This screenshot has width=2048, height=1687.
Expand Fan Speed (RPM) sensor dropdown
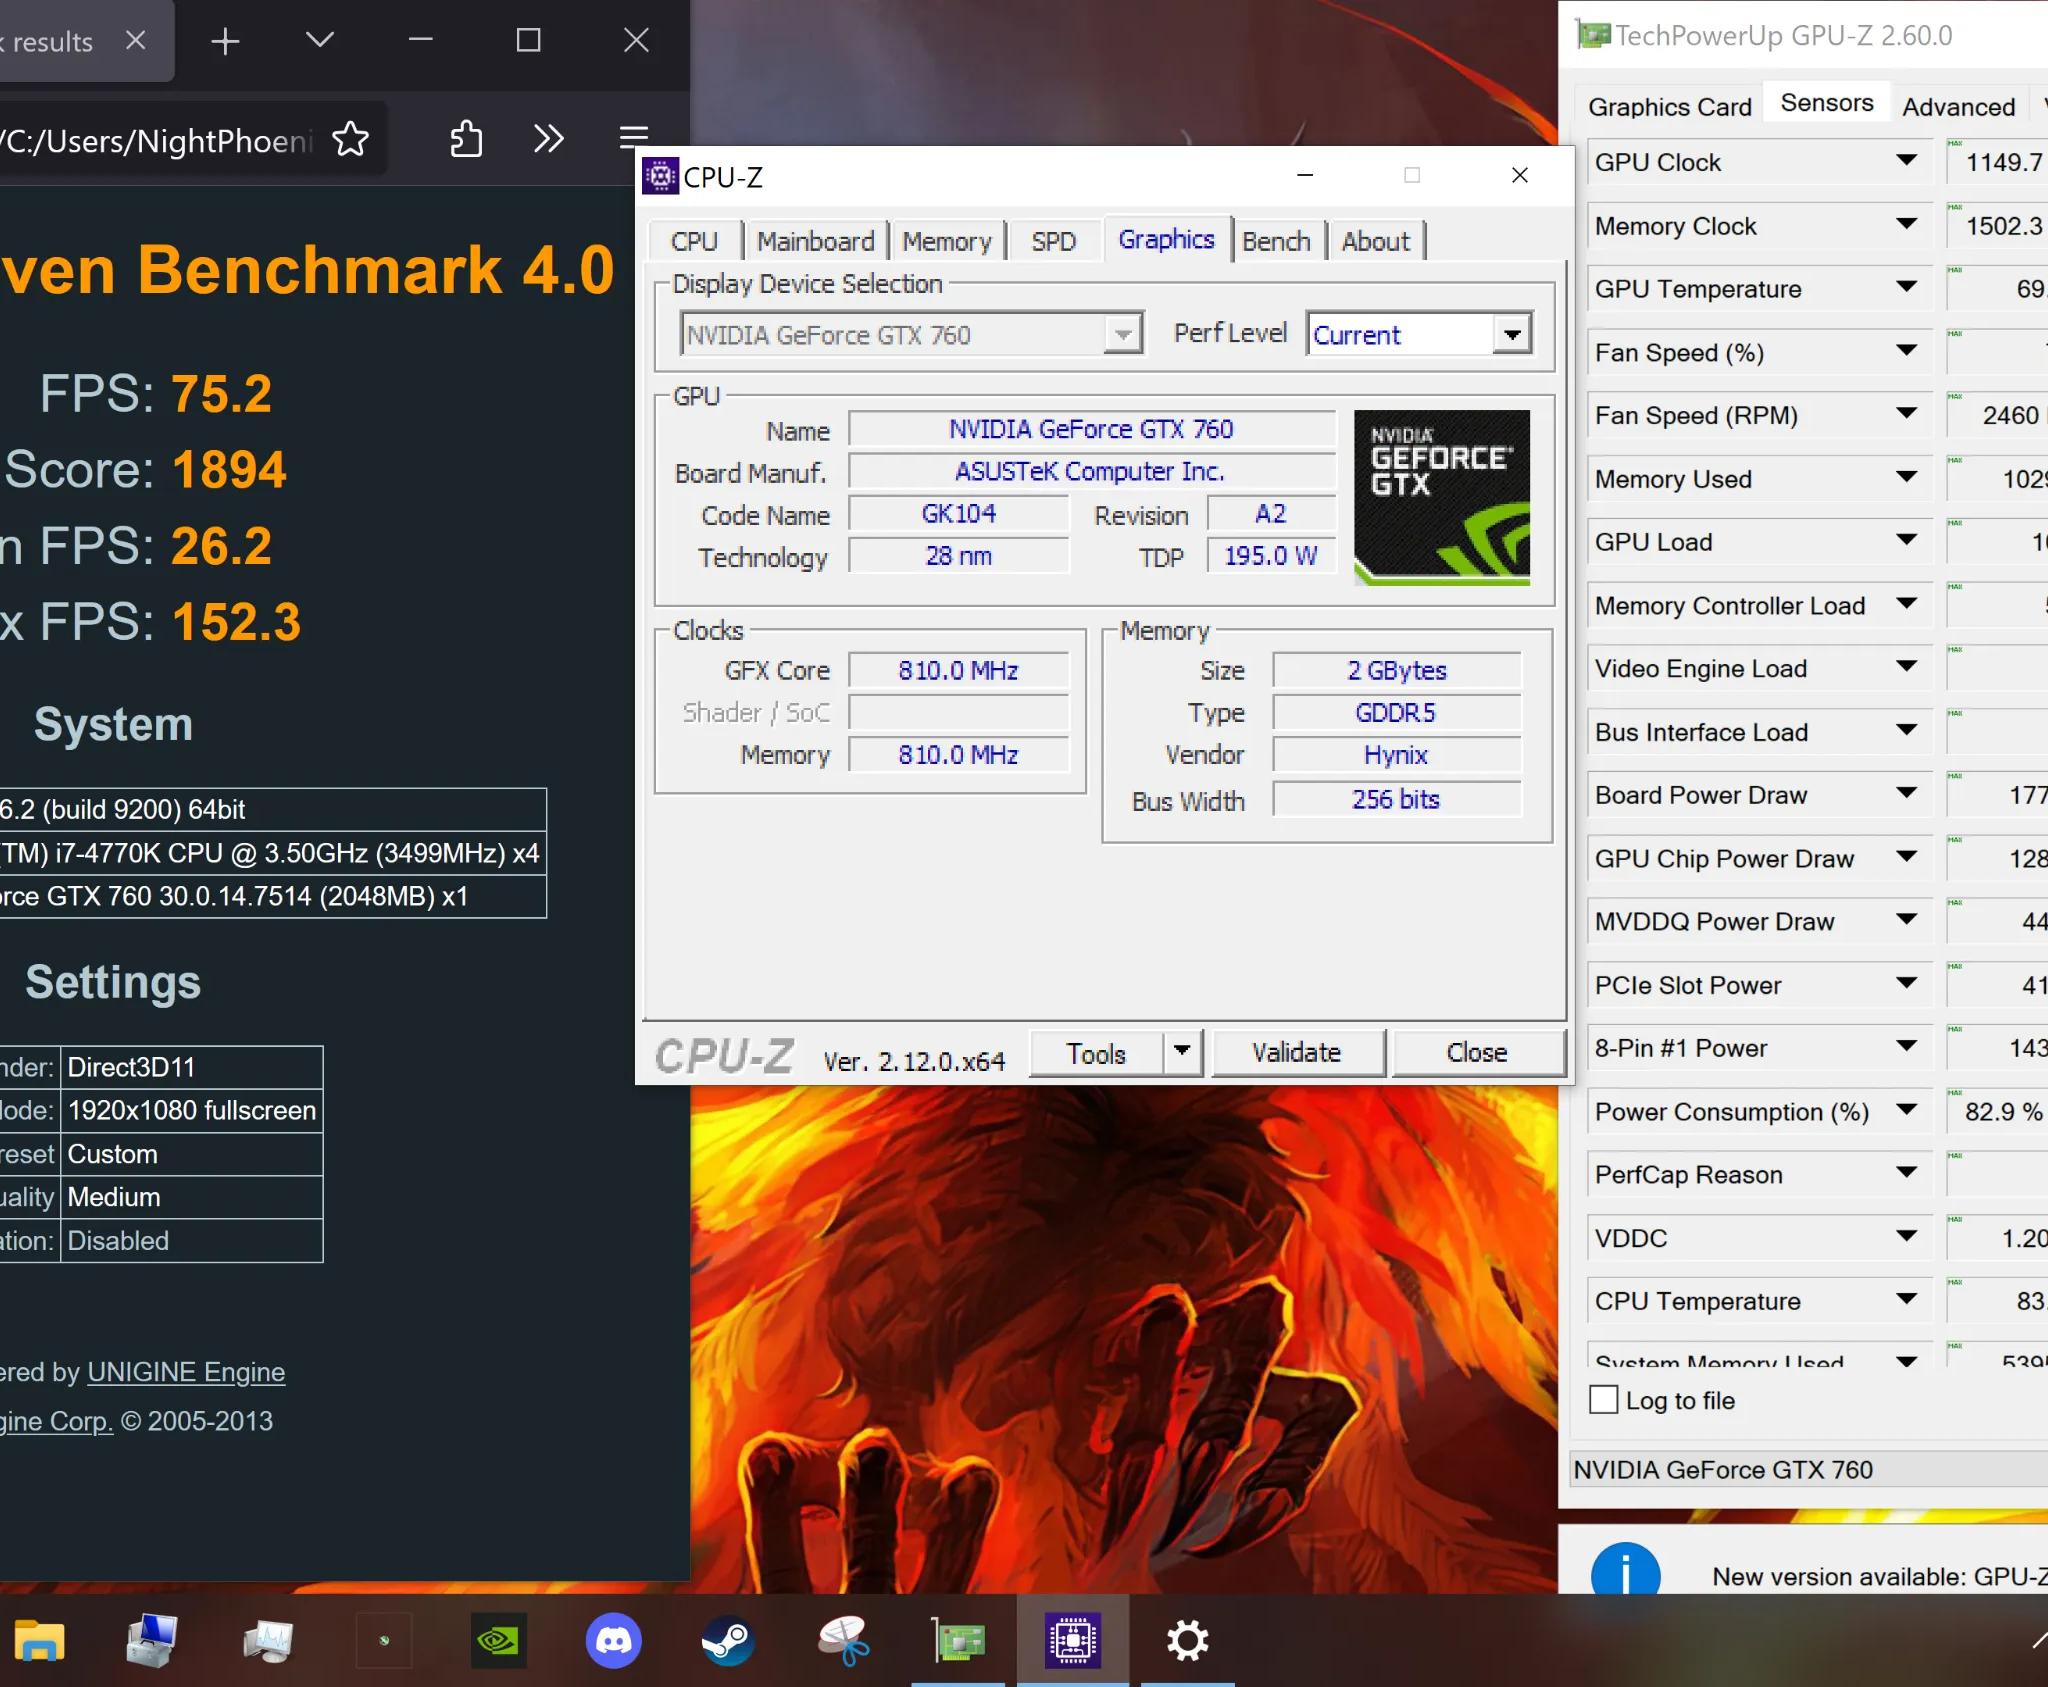click(x=1906, y=414)
